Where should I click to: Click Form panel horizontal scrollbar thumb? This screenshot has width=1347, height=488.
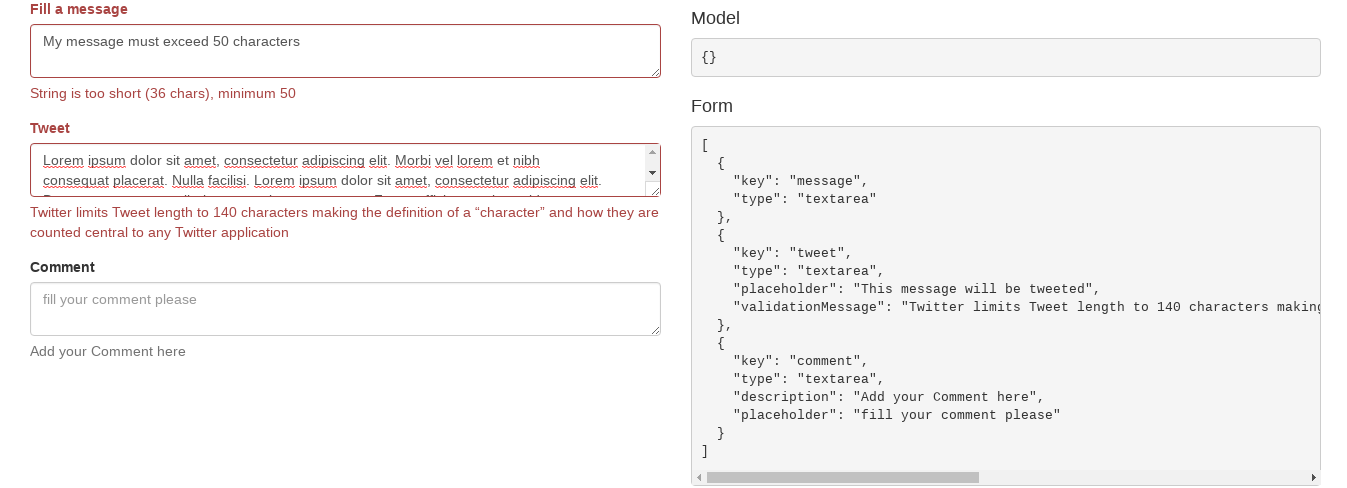(842, 478)
